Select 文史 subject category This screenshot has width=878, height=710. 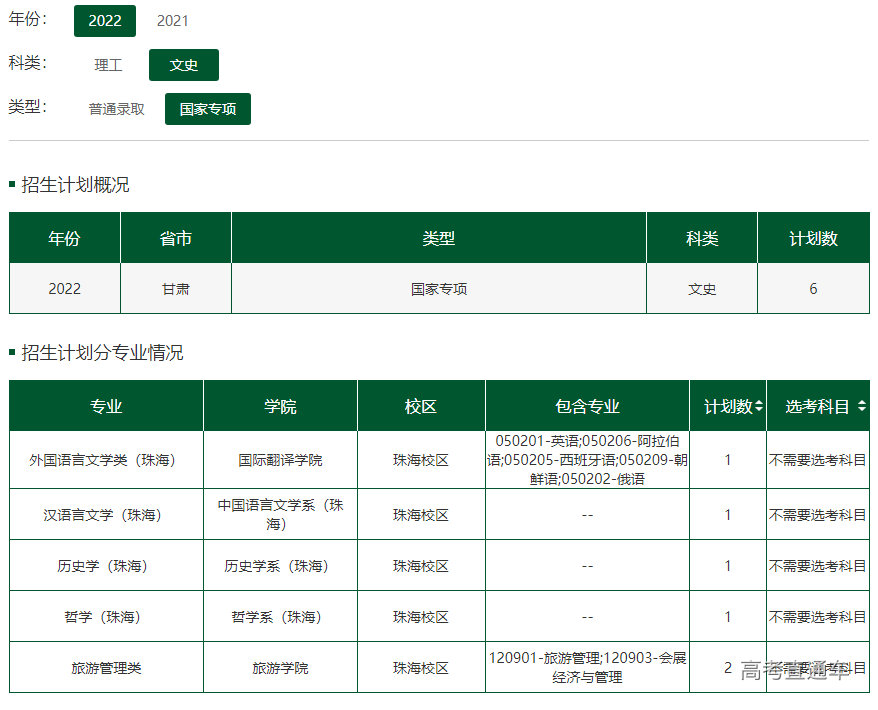[x=183, y=65]
